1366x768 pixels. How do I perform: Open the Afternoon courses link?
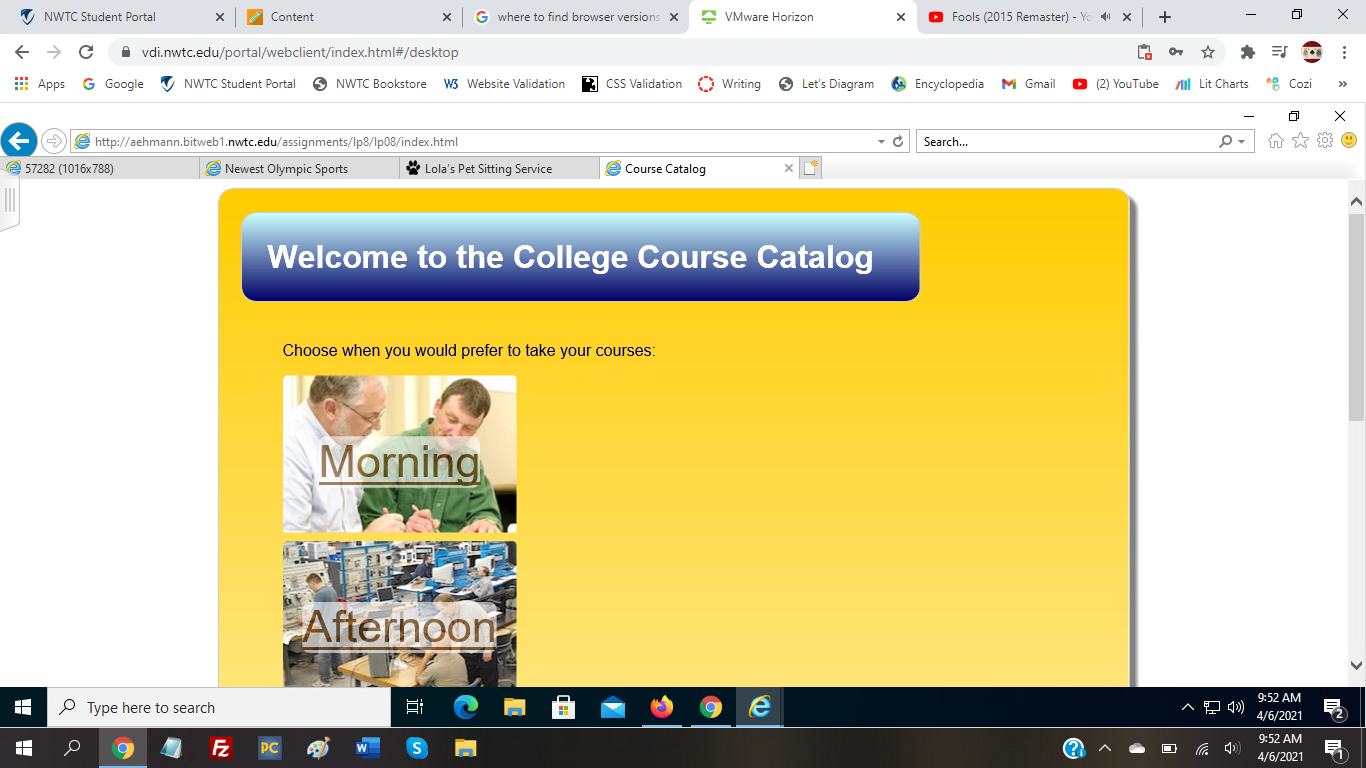397,629
